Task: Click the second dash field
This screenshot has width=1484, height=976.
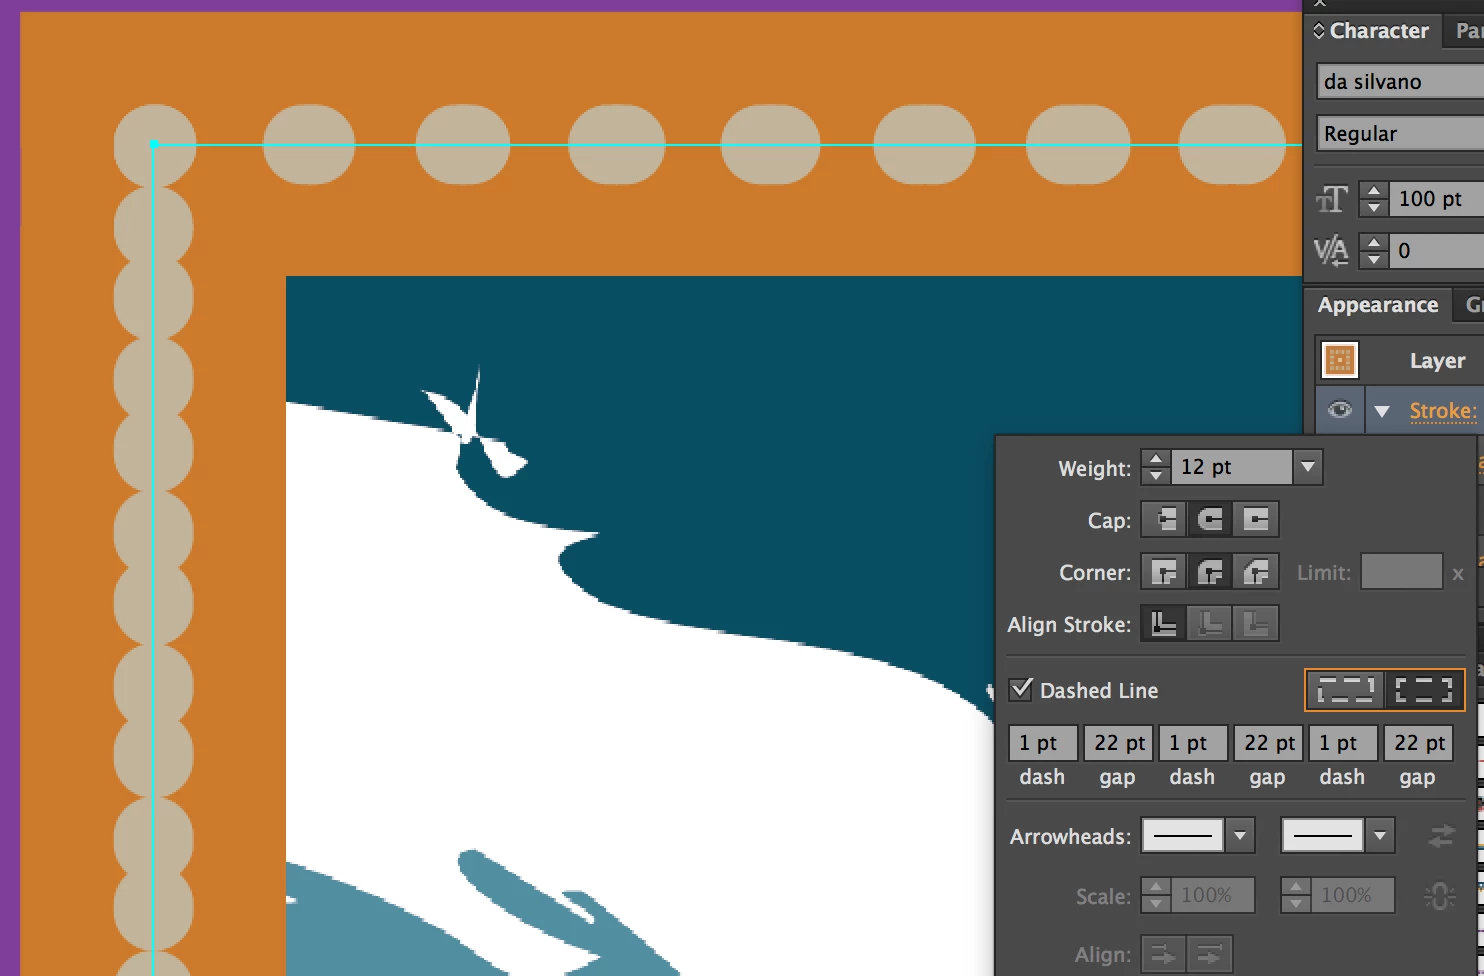Action: (1193, 743)
